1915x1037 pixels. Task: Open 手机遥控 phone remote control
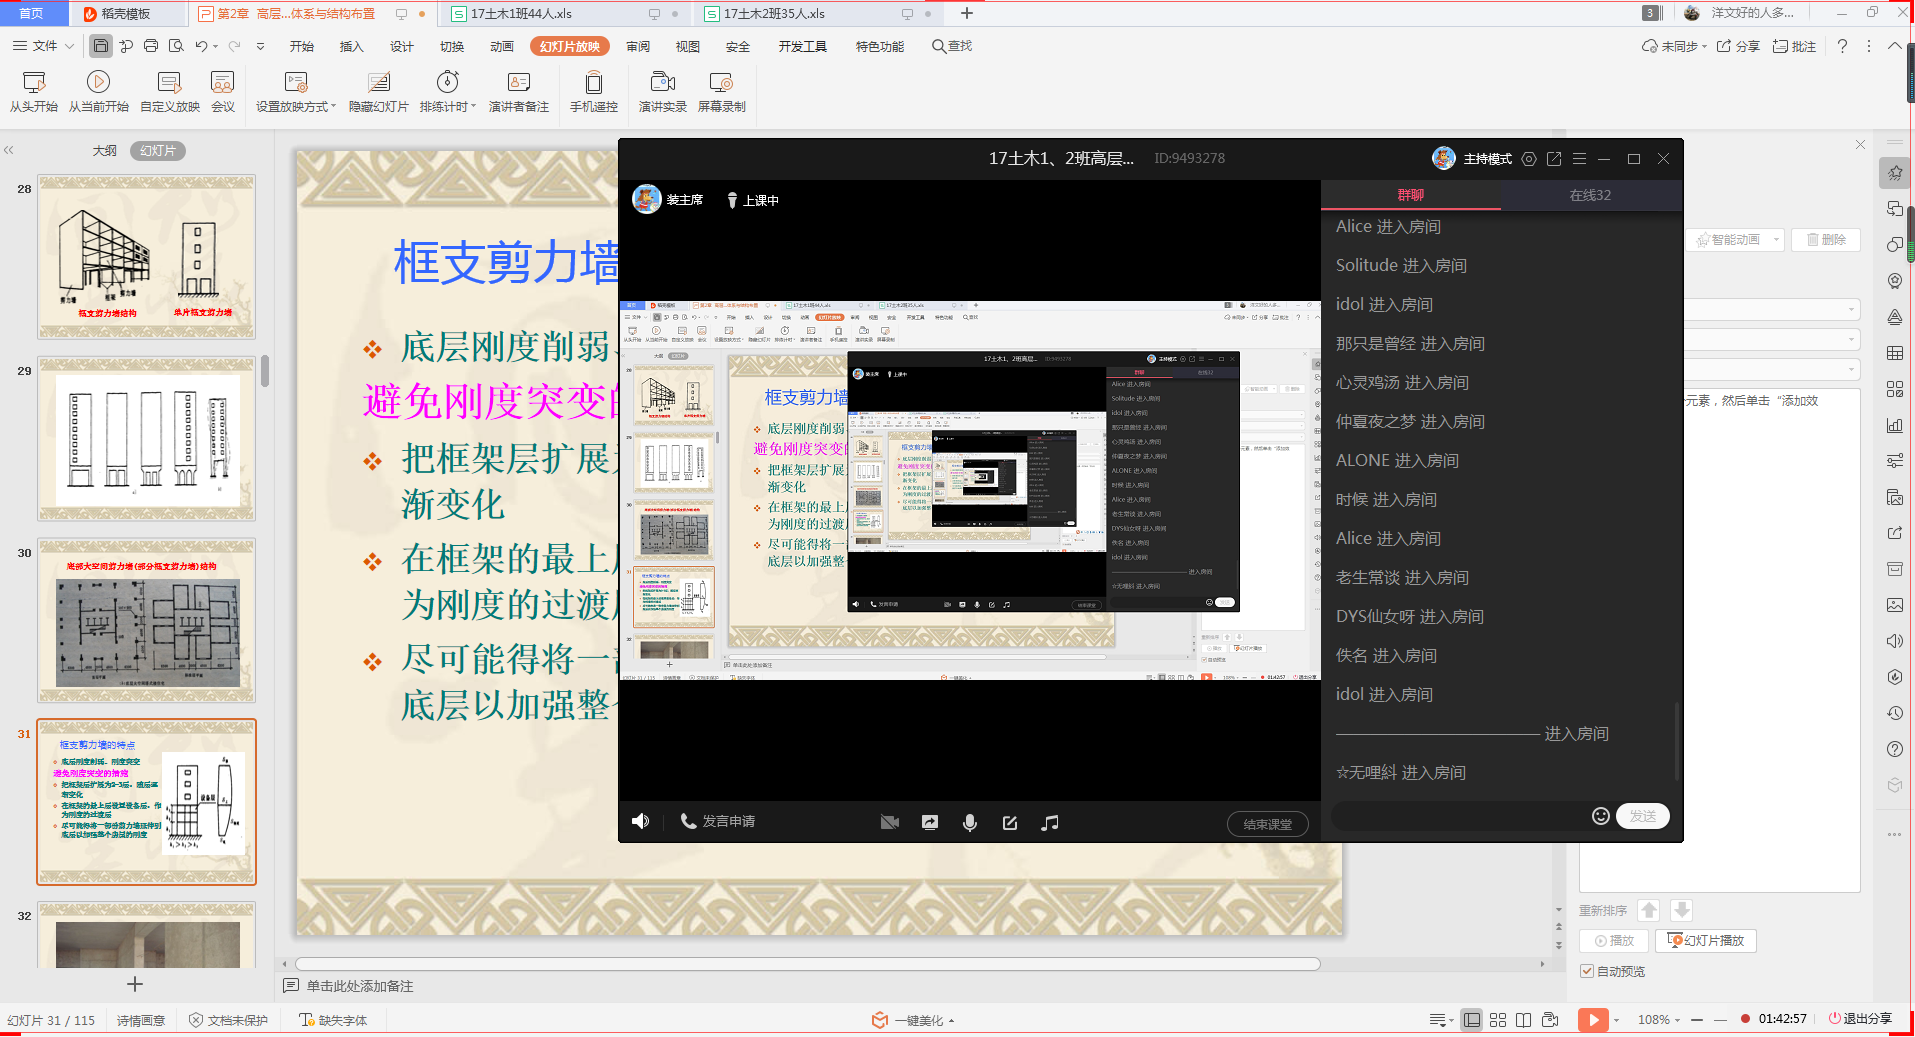[x=593, y=90]
